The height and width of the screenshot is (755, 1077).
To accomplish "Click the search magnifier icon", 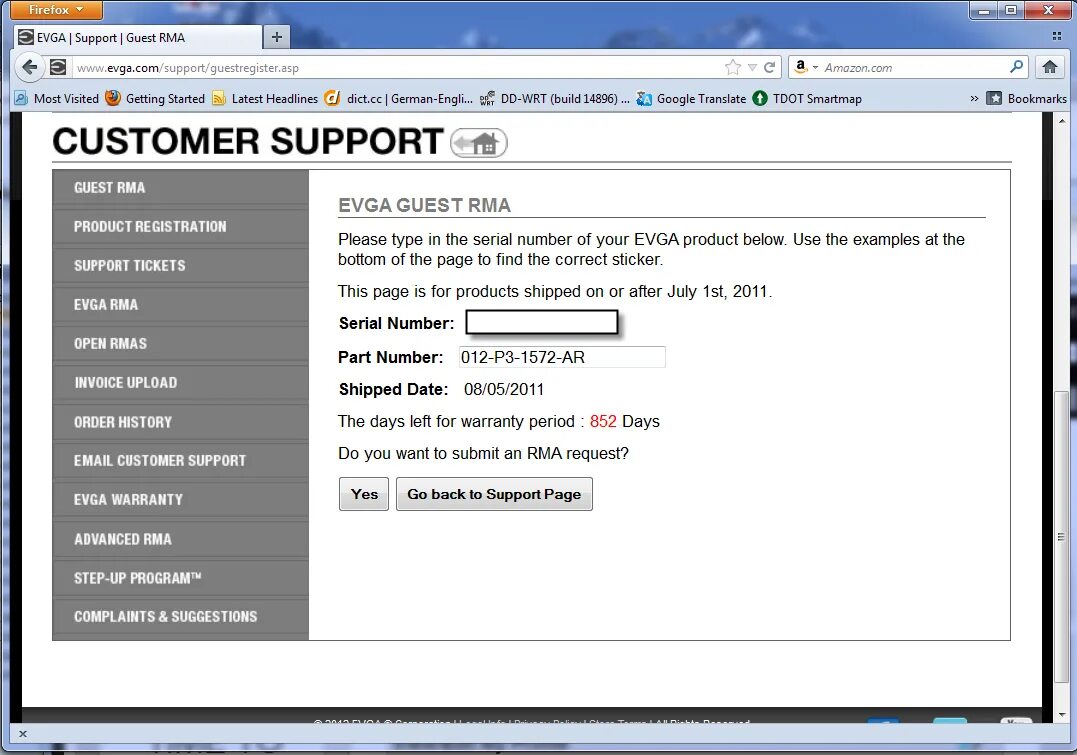I will [x=1017, y=67].
